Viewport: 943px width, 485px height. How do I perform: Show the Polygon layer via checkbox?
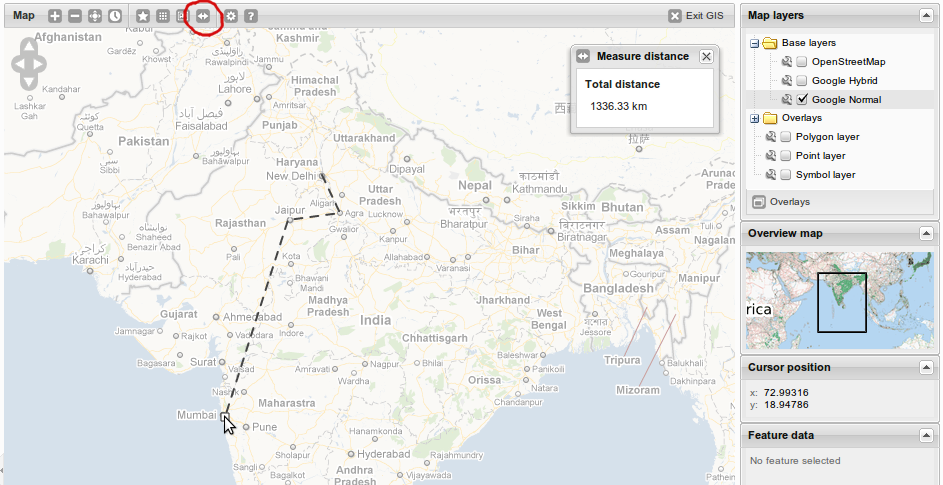(785, 137)
